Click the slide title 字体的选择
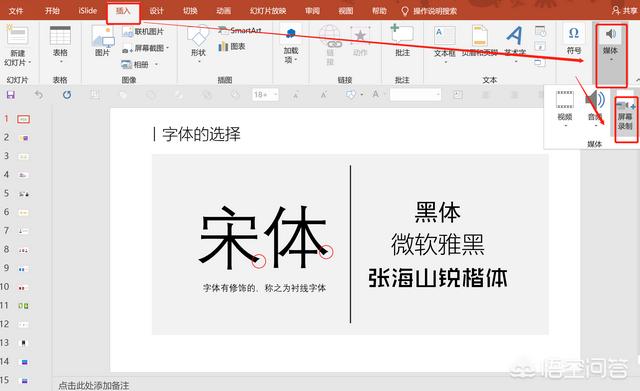 pyautogui.click(x=201, y=134)
